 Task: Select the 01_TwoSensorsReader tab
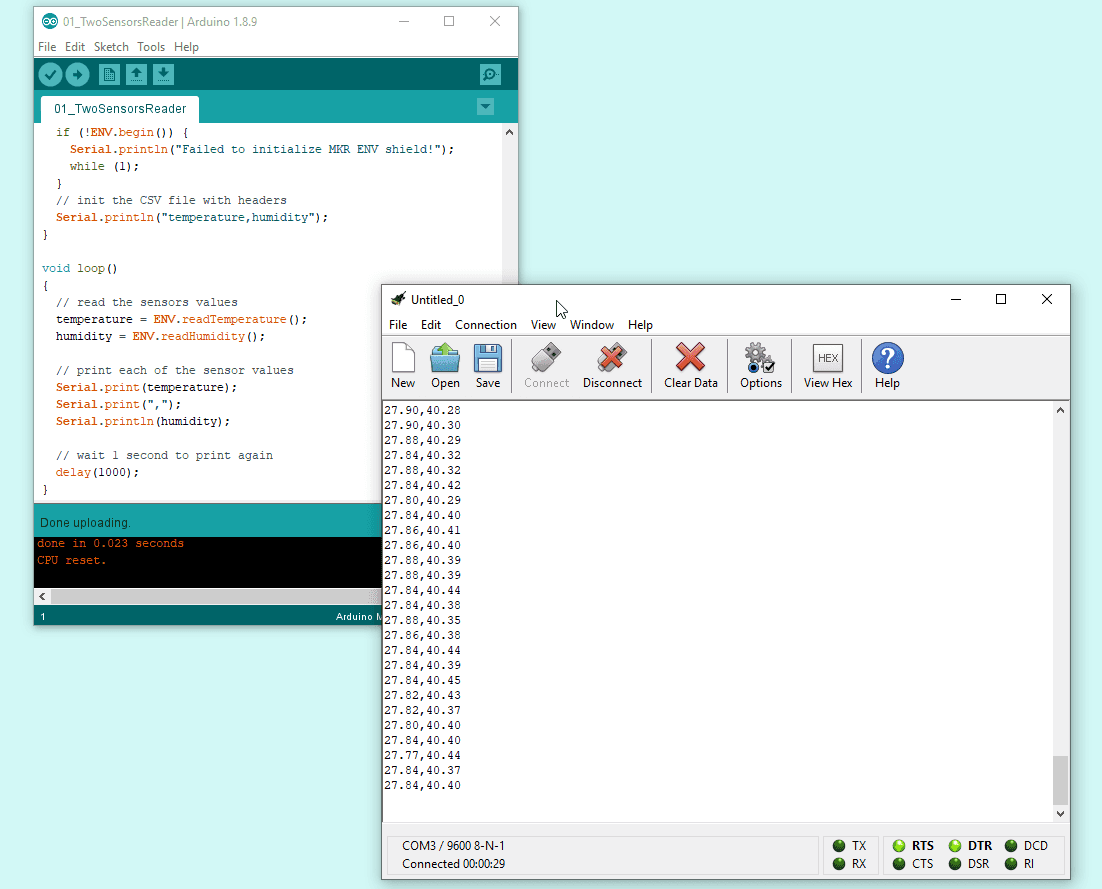pyautogui.click(x=120, y=108)
